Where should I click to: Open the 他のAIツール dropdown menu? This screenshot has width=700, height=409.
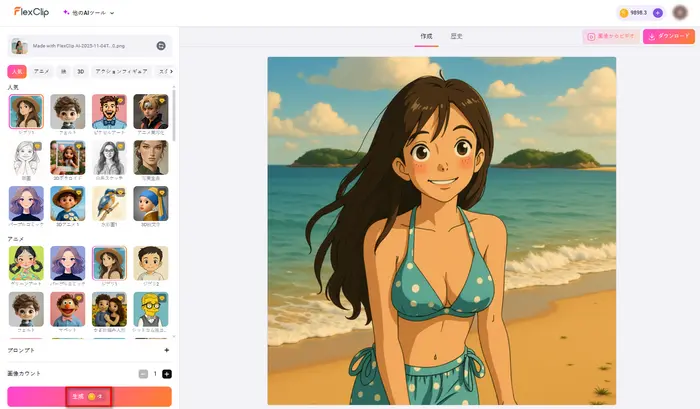click(x=88, y=13)
